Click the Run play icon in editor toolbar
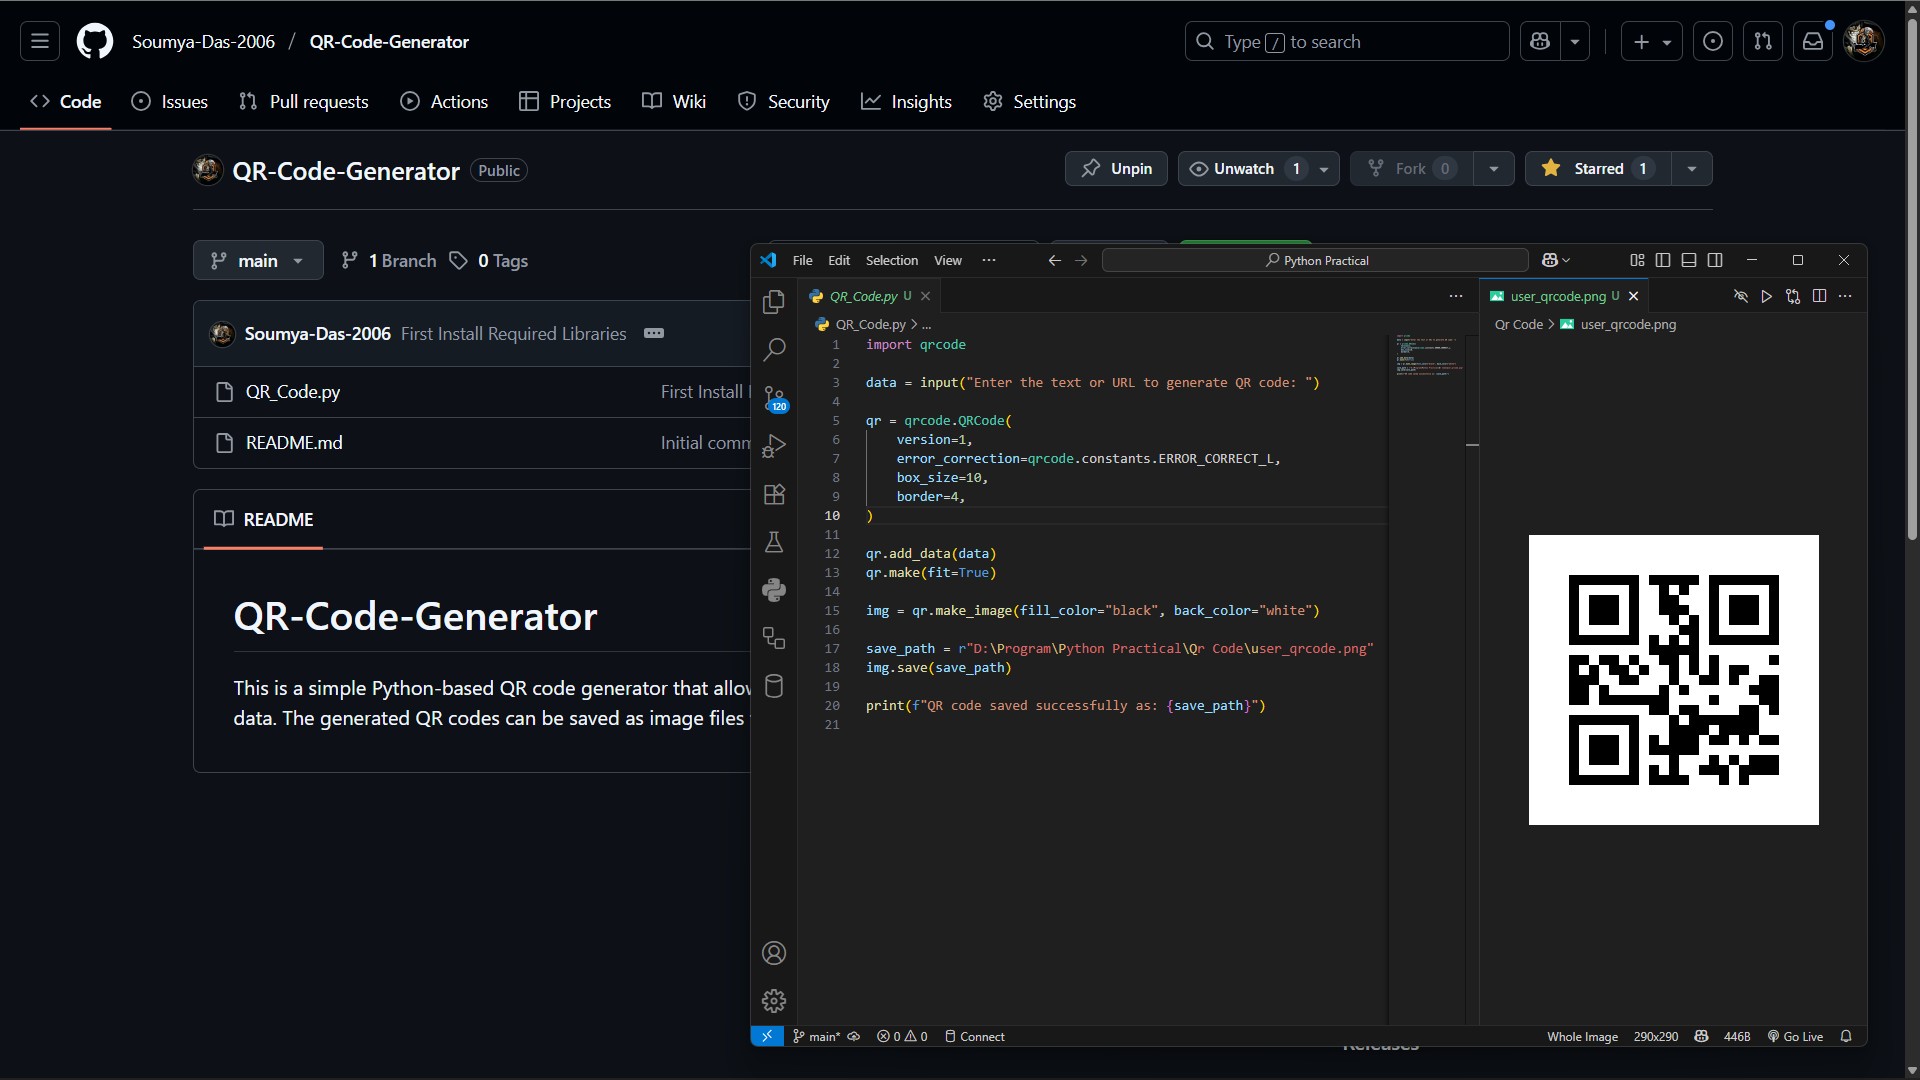This screenshot has width=1920, height=1080. tap(1767, 296)
